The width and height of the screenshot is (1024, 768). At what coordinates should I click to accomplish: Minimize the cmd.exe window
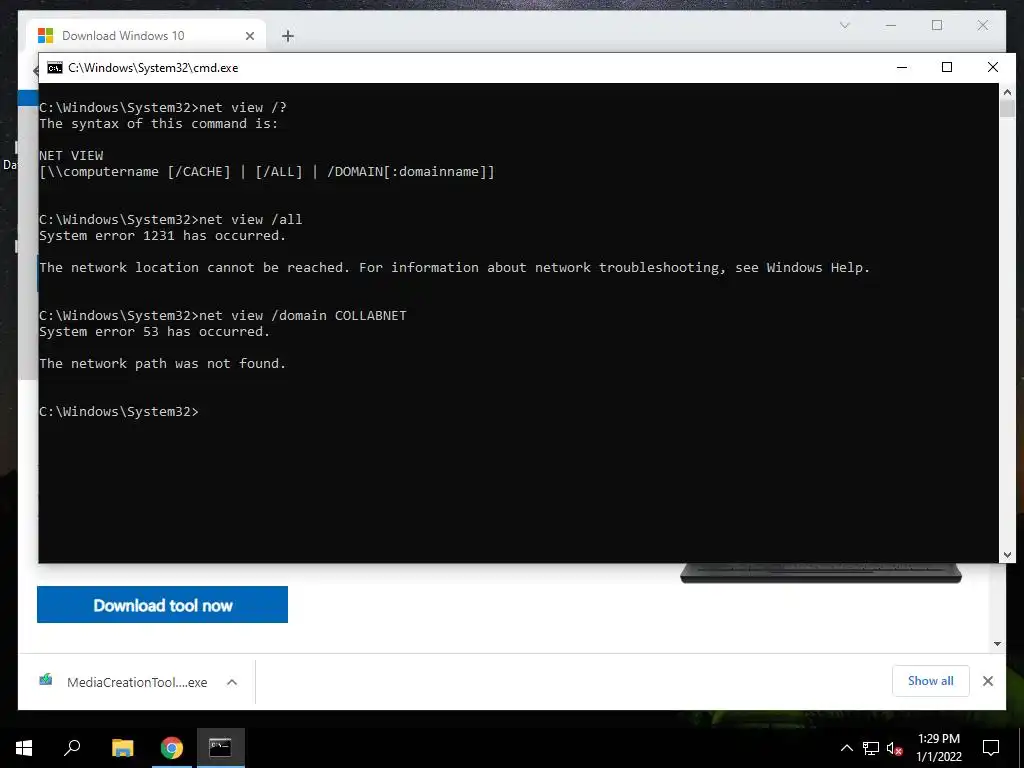tap(902, 67)
